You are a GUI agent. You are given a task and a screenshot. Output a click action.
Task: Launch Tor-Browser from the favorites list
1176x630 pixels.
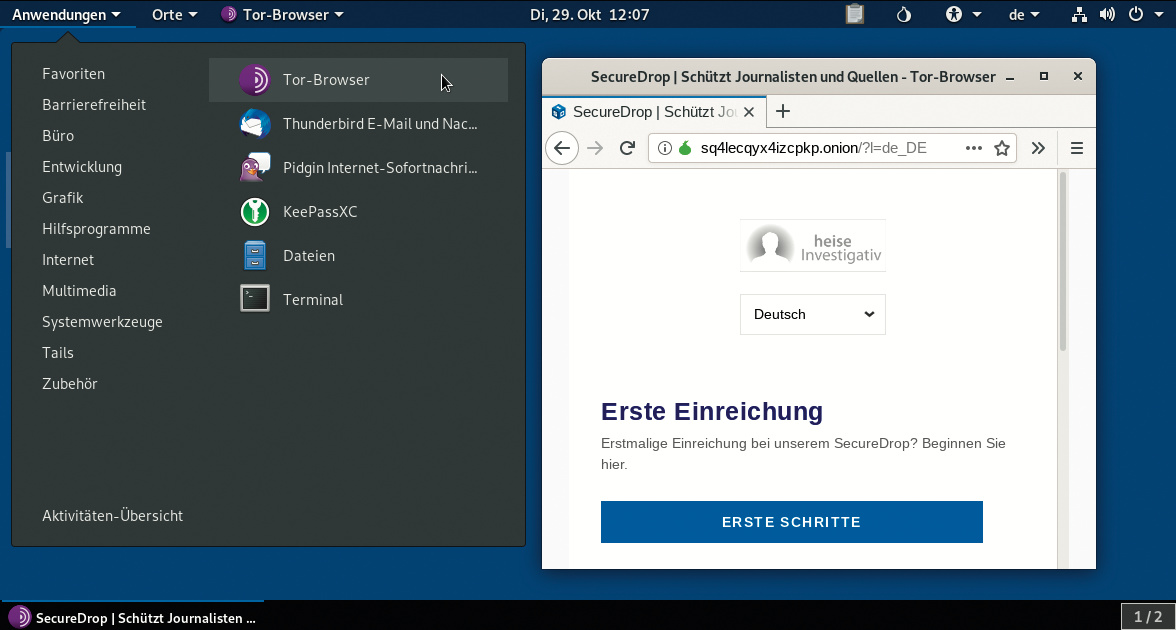358,80
